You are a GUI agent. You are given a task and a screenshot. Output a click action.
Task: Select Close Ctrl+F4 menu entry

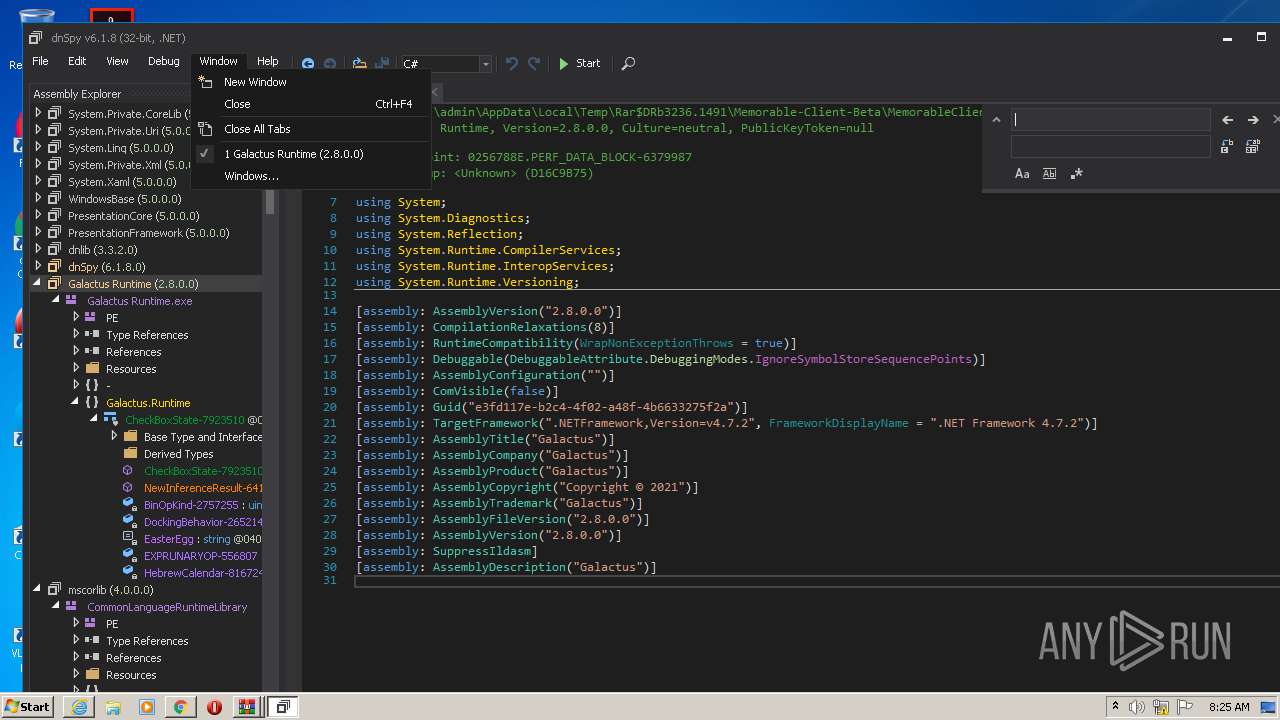click(310, 104)
